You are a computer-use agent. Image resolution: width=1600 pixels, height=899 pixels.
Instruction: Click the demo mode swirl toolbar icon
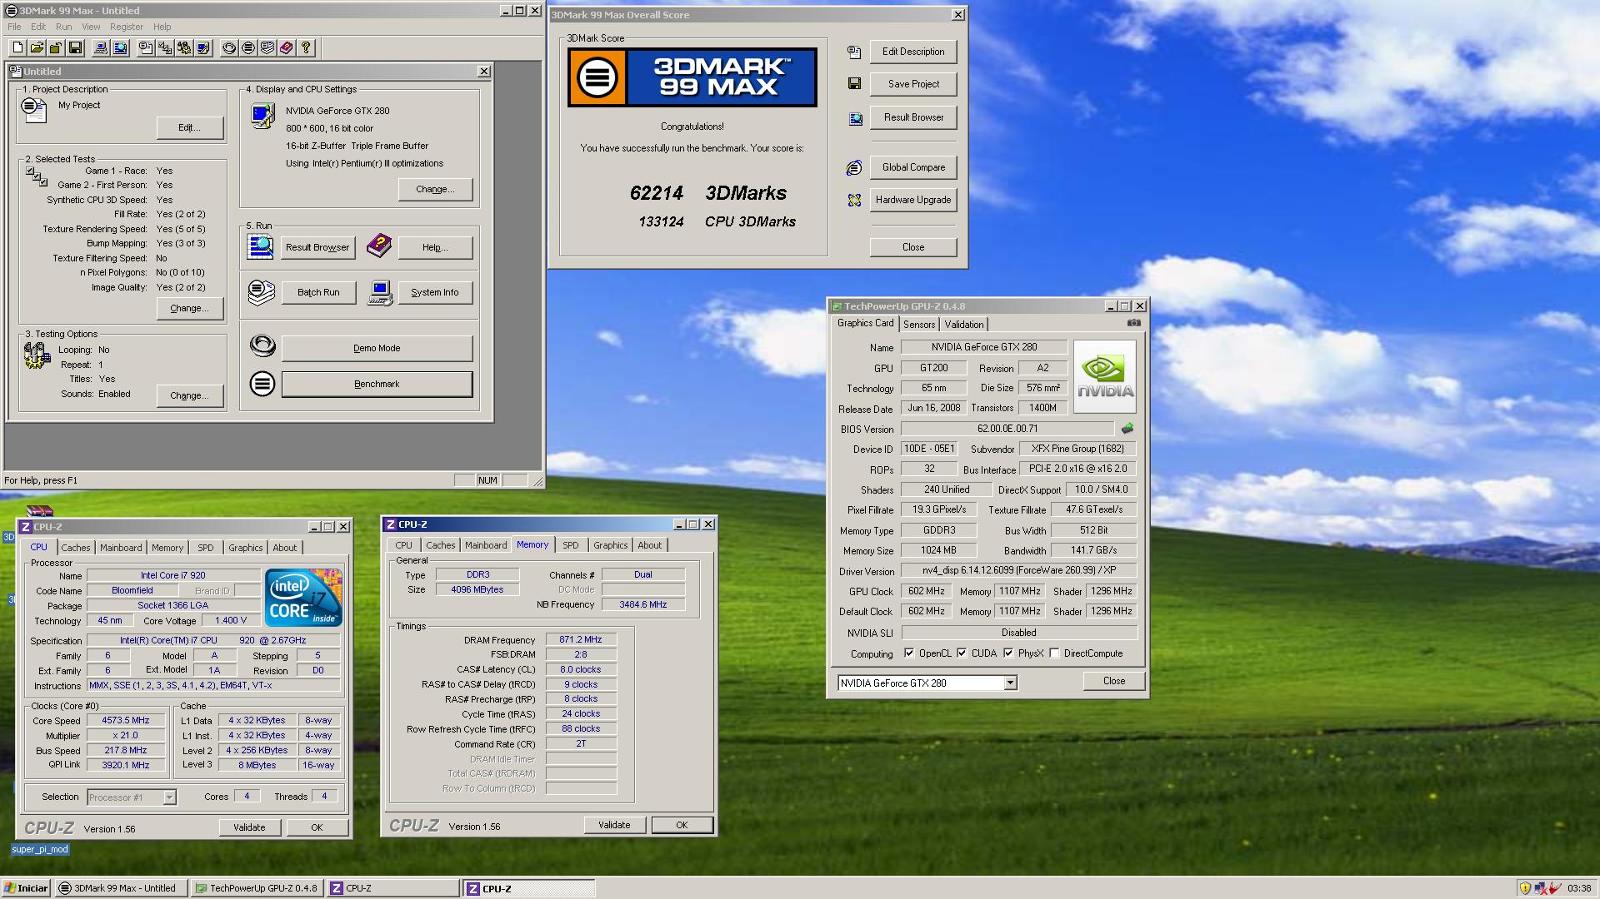point(230,47)
